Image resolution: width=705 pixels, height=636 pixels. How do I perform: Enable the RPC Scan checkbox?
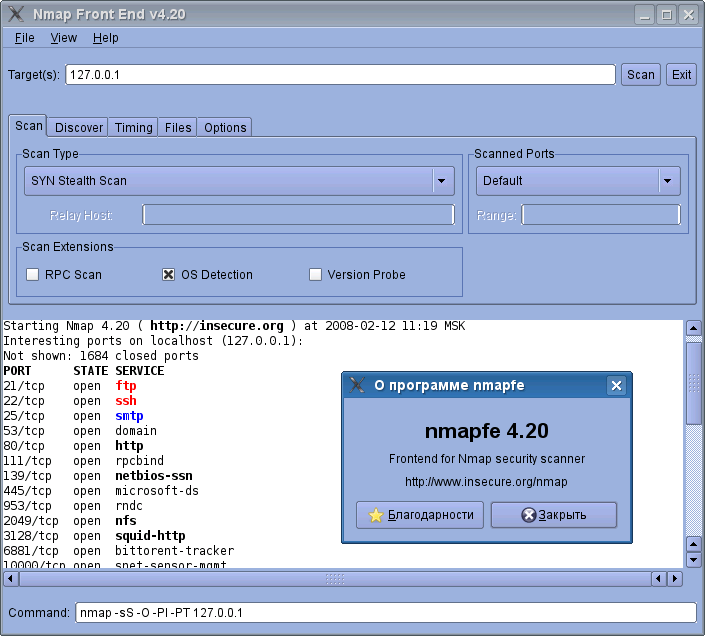click(x=32, y=274)
